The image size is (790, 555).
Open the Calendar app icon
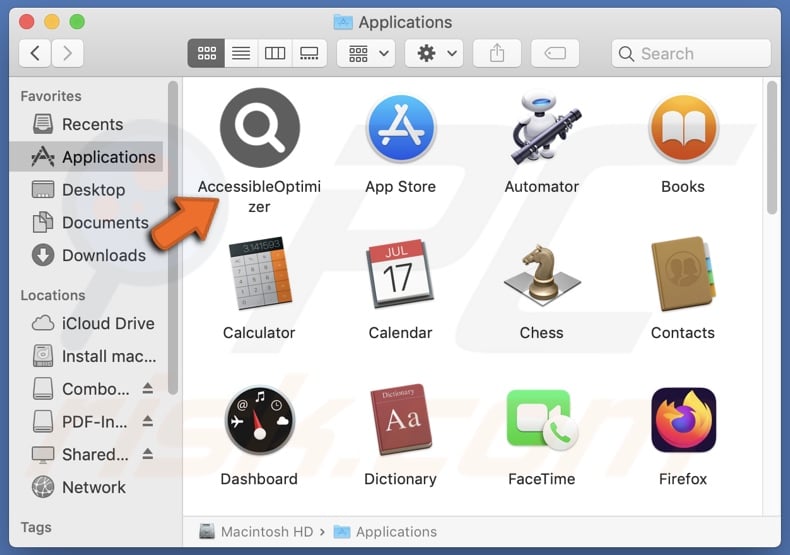coord(401,273)
